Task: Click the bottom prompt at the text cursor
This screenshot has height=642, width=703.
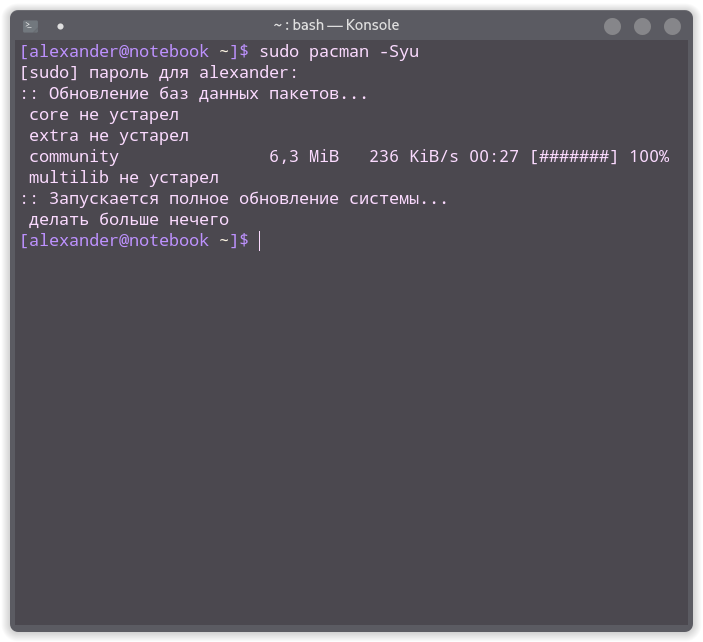Action: click(260, 241)
